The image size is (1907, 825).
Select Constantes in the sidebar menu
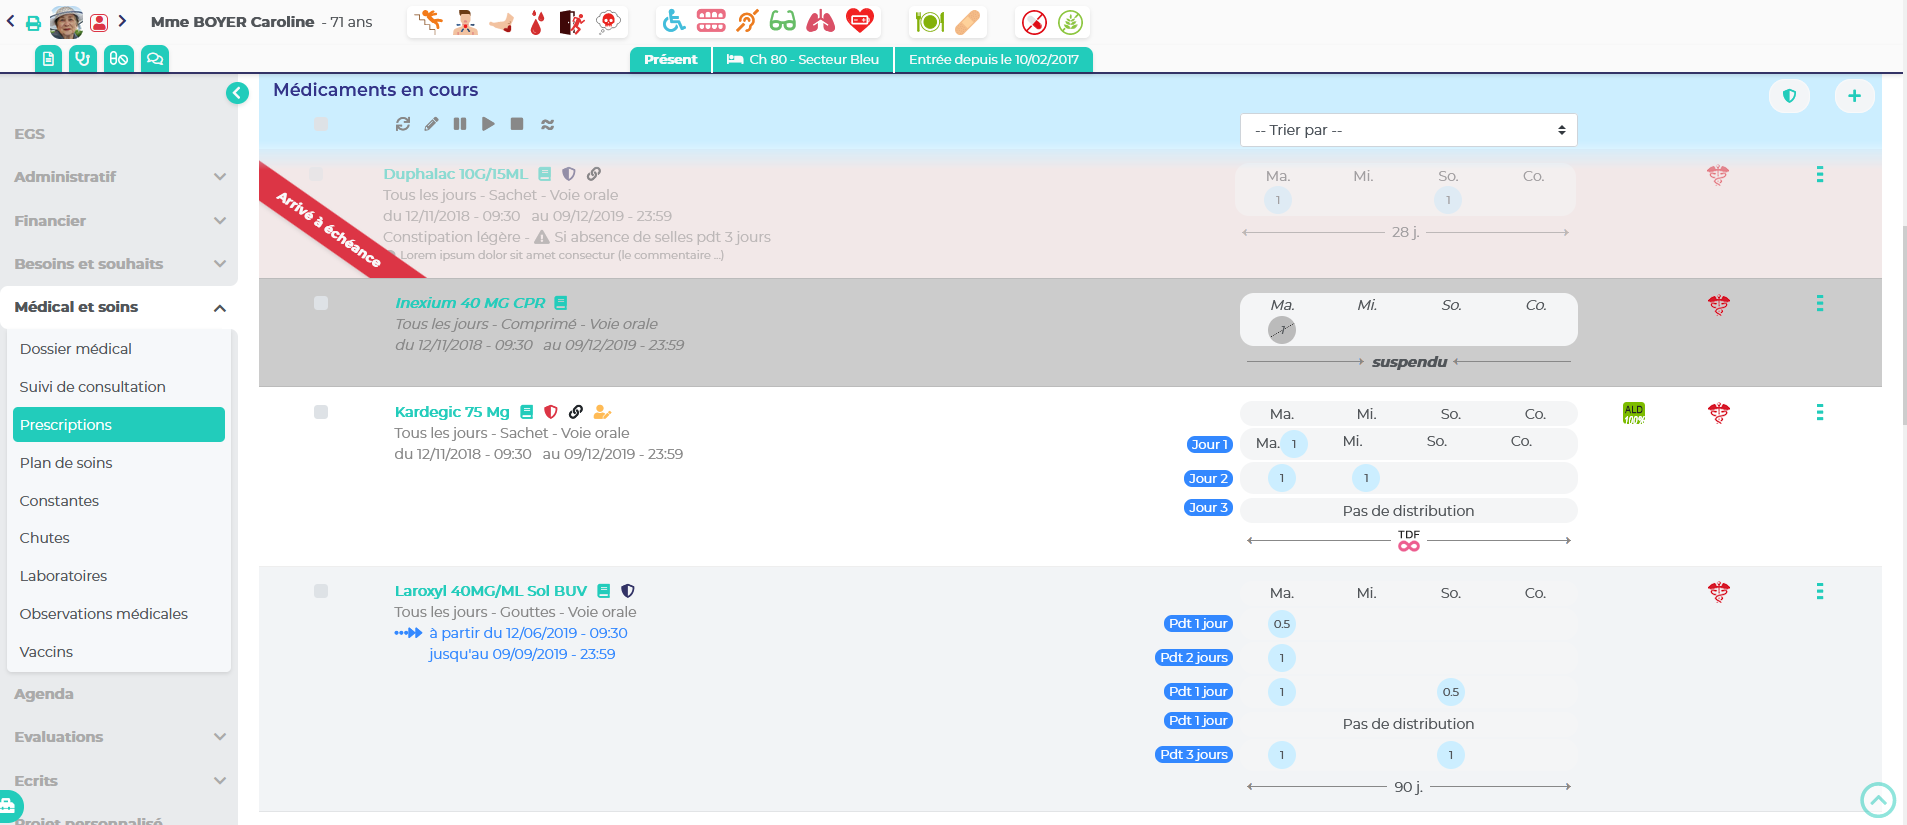pyautogui.click(x=59, y=501)
